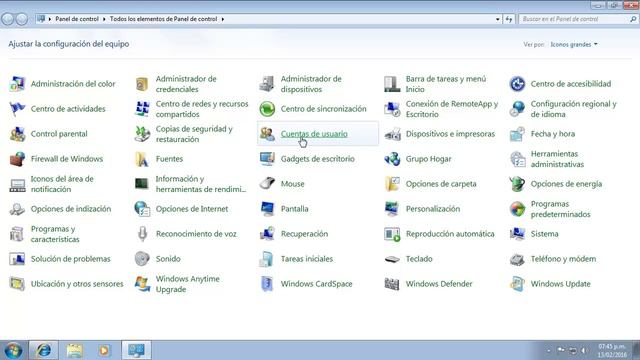Screen dimensions: 640x360
Task: Expand arrow before 'Panel de control' breadcrumb
Action: click(50, 19)
